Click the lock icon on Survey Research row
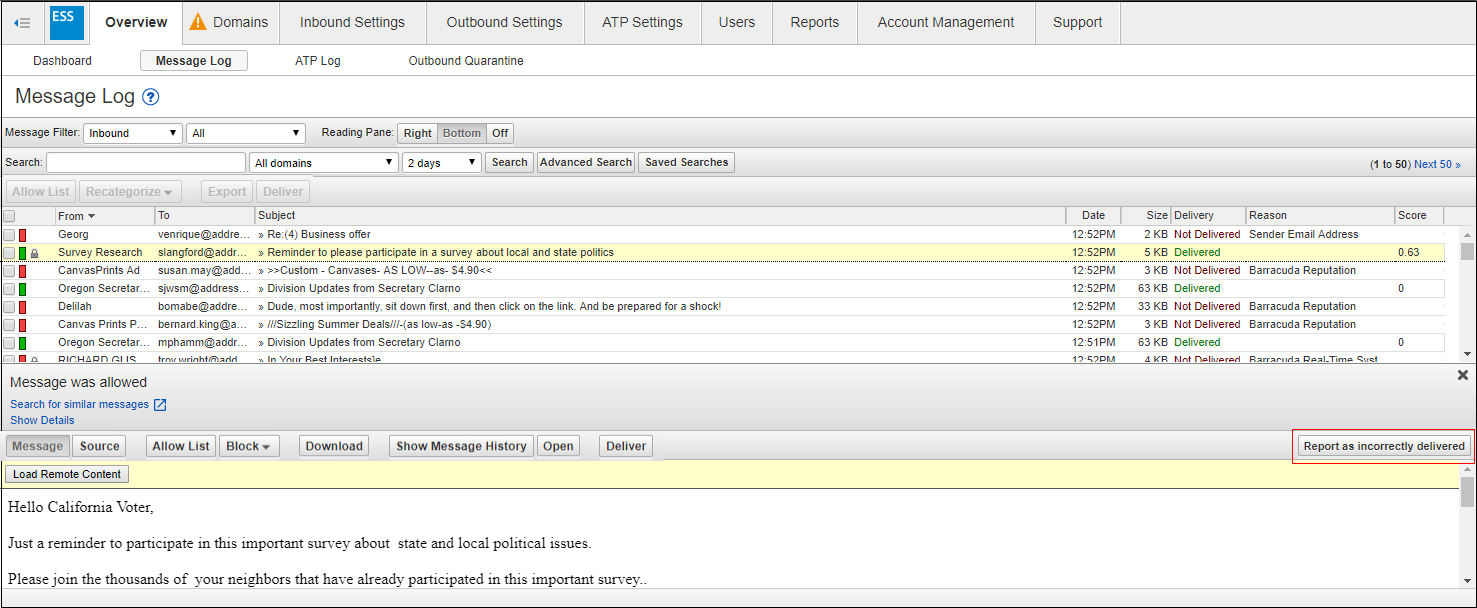Viewport: 1477px width, 608px height. (x=34, y=253)
